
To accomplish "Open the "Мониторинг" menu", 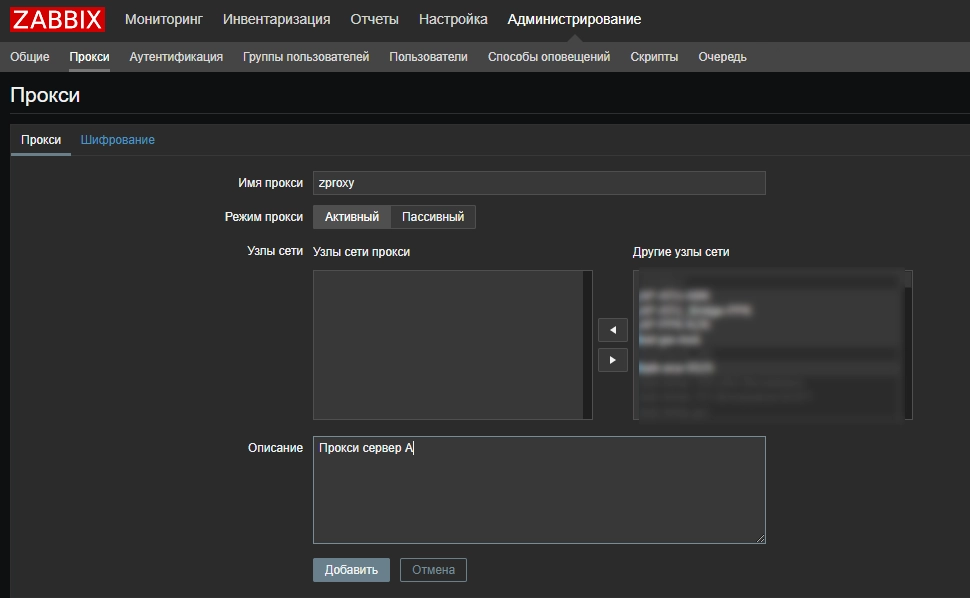I will coord(163,18).
